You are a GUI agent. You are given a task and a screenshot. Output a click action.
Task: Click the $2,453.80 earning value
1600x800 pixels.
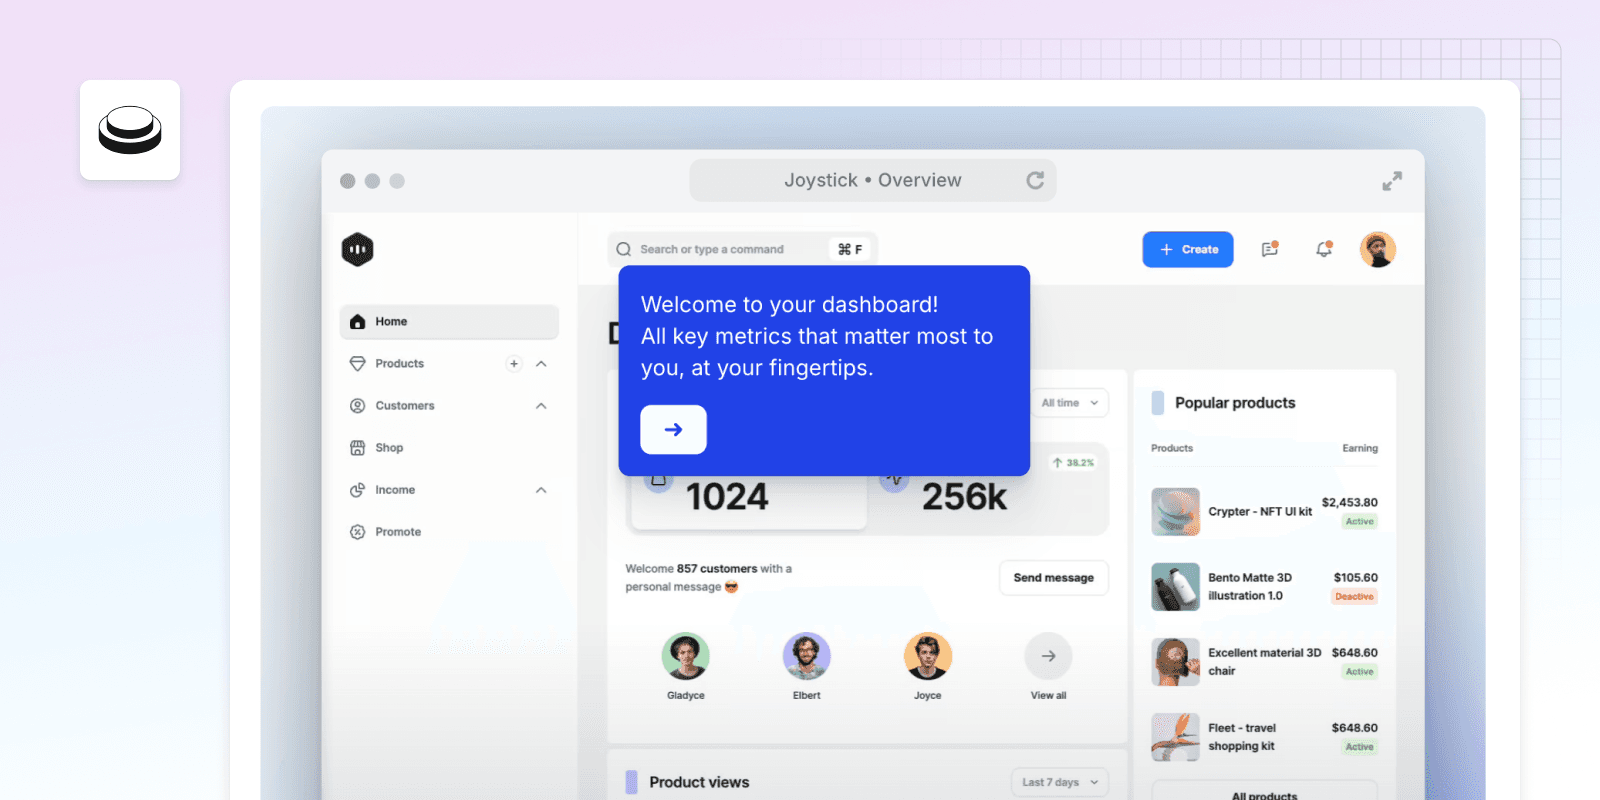[1349, 503]
